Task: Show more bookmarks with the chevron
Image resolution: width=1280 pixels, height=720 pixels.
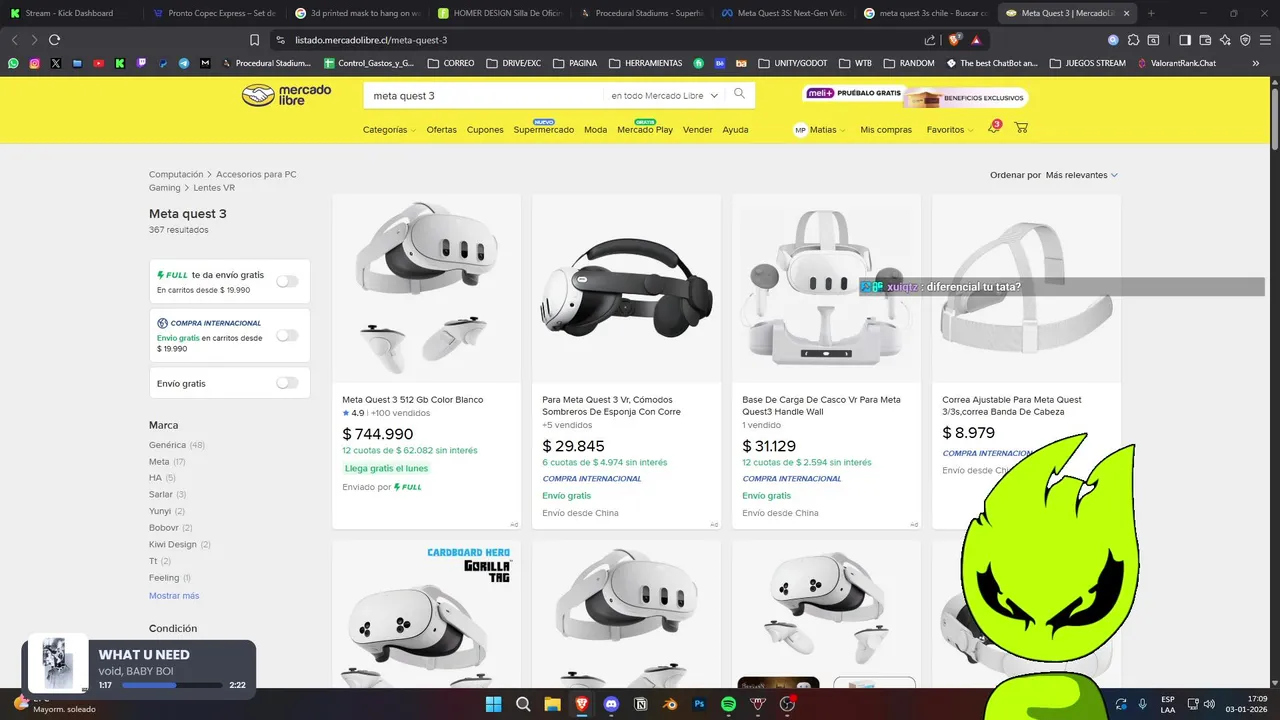Action: [x=1255, y=63]
